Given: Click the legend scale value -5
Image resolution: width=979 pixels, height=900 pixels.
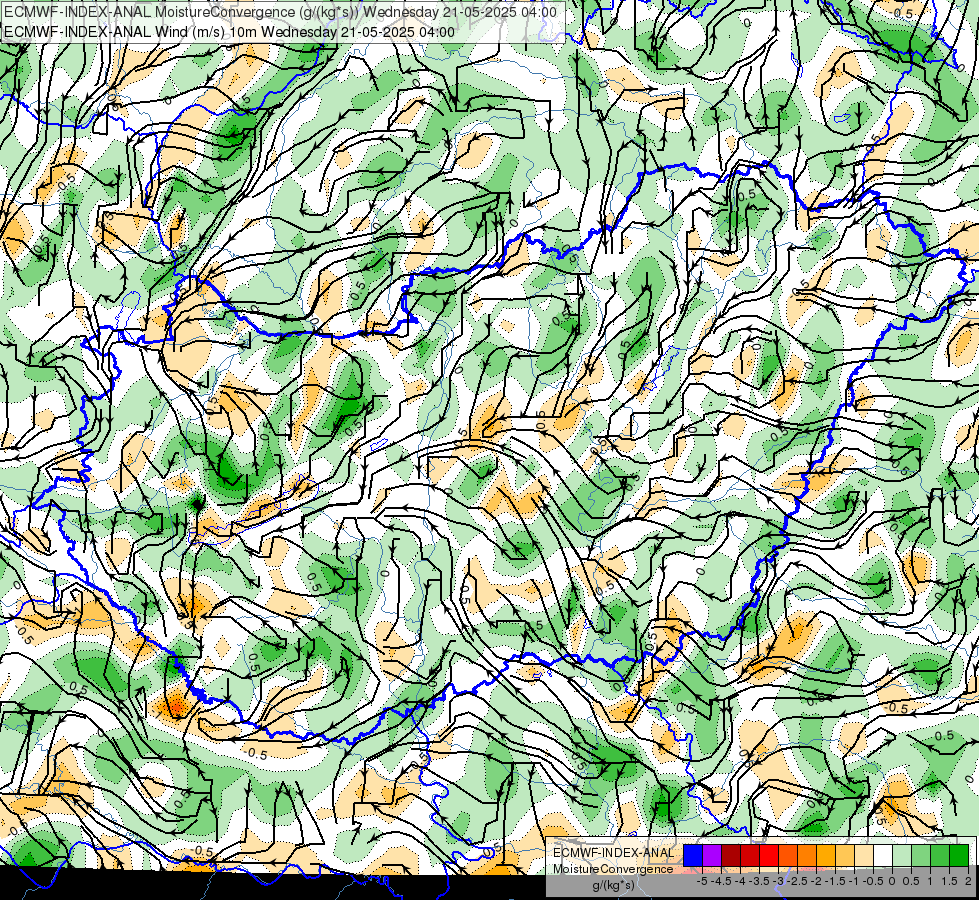Looking at the screenshot, I should [x=702, y=881].
